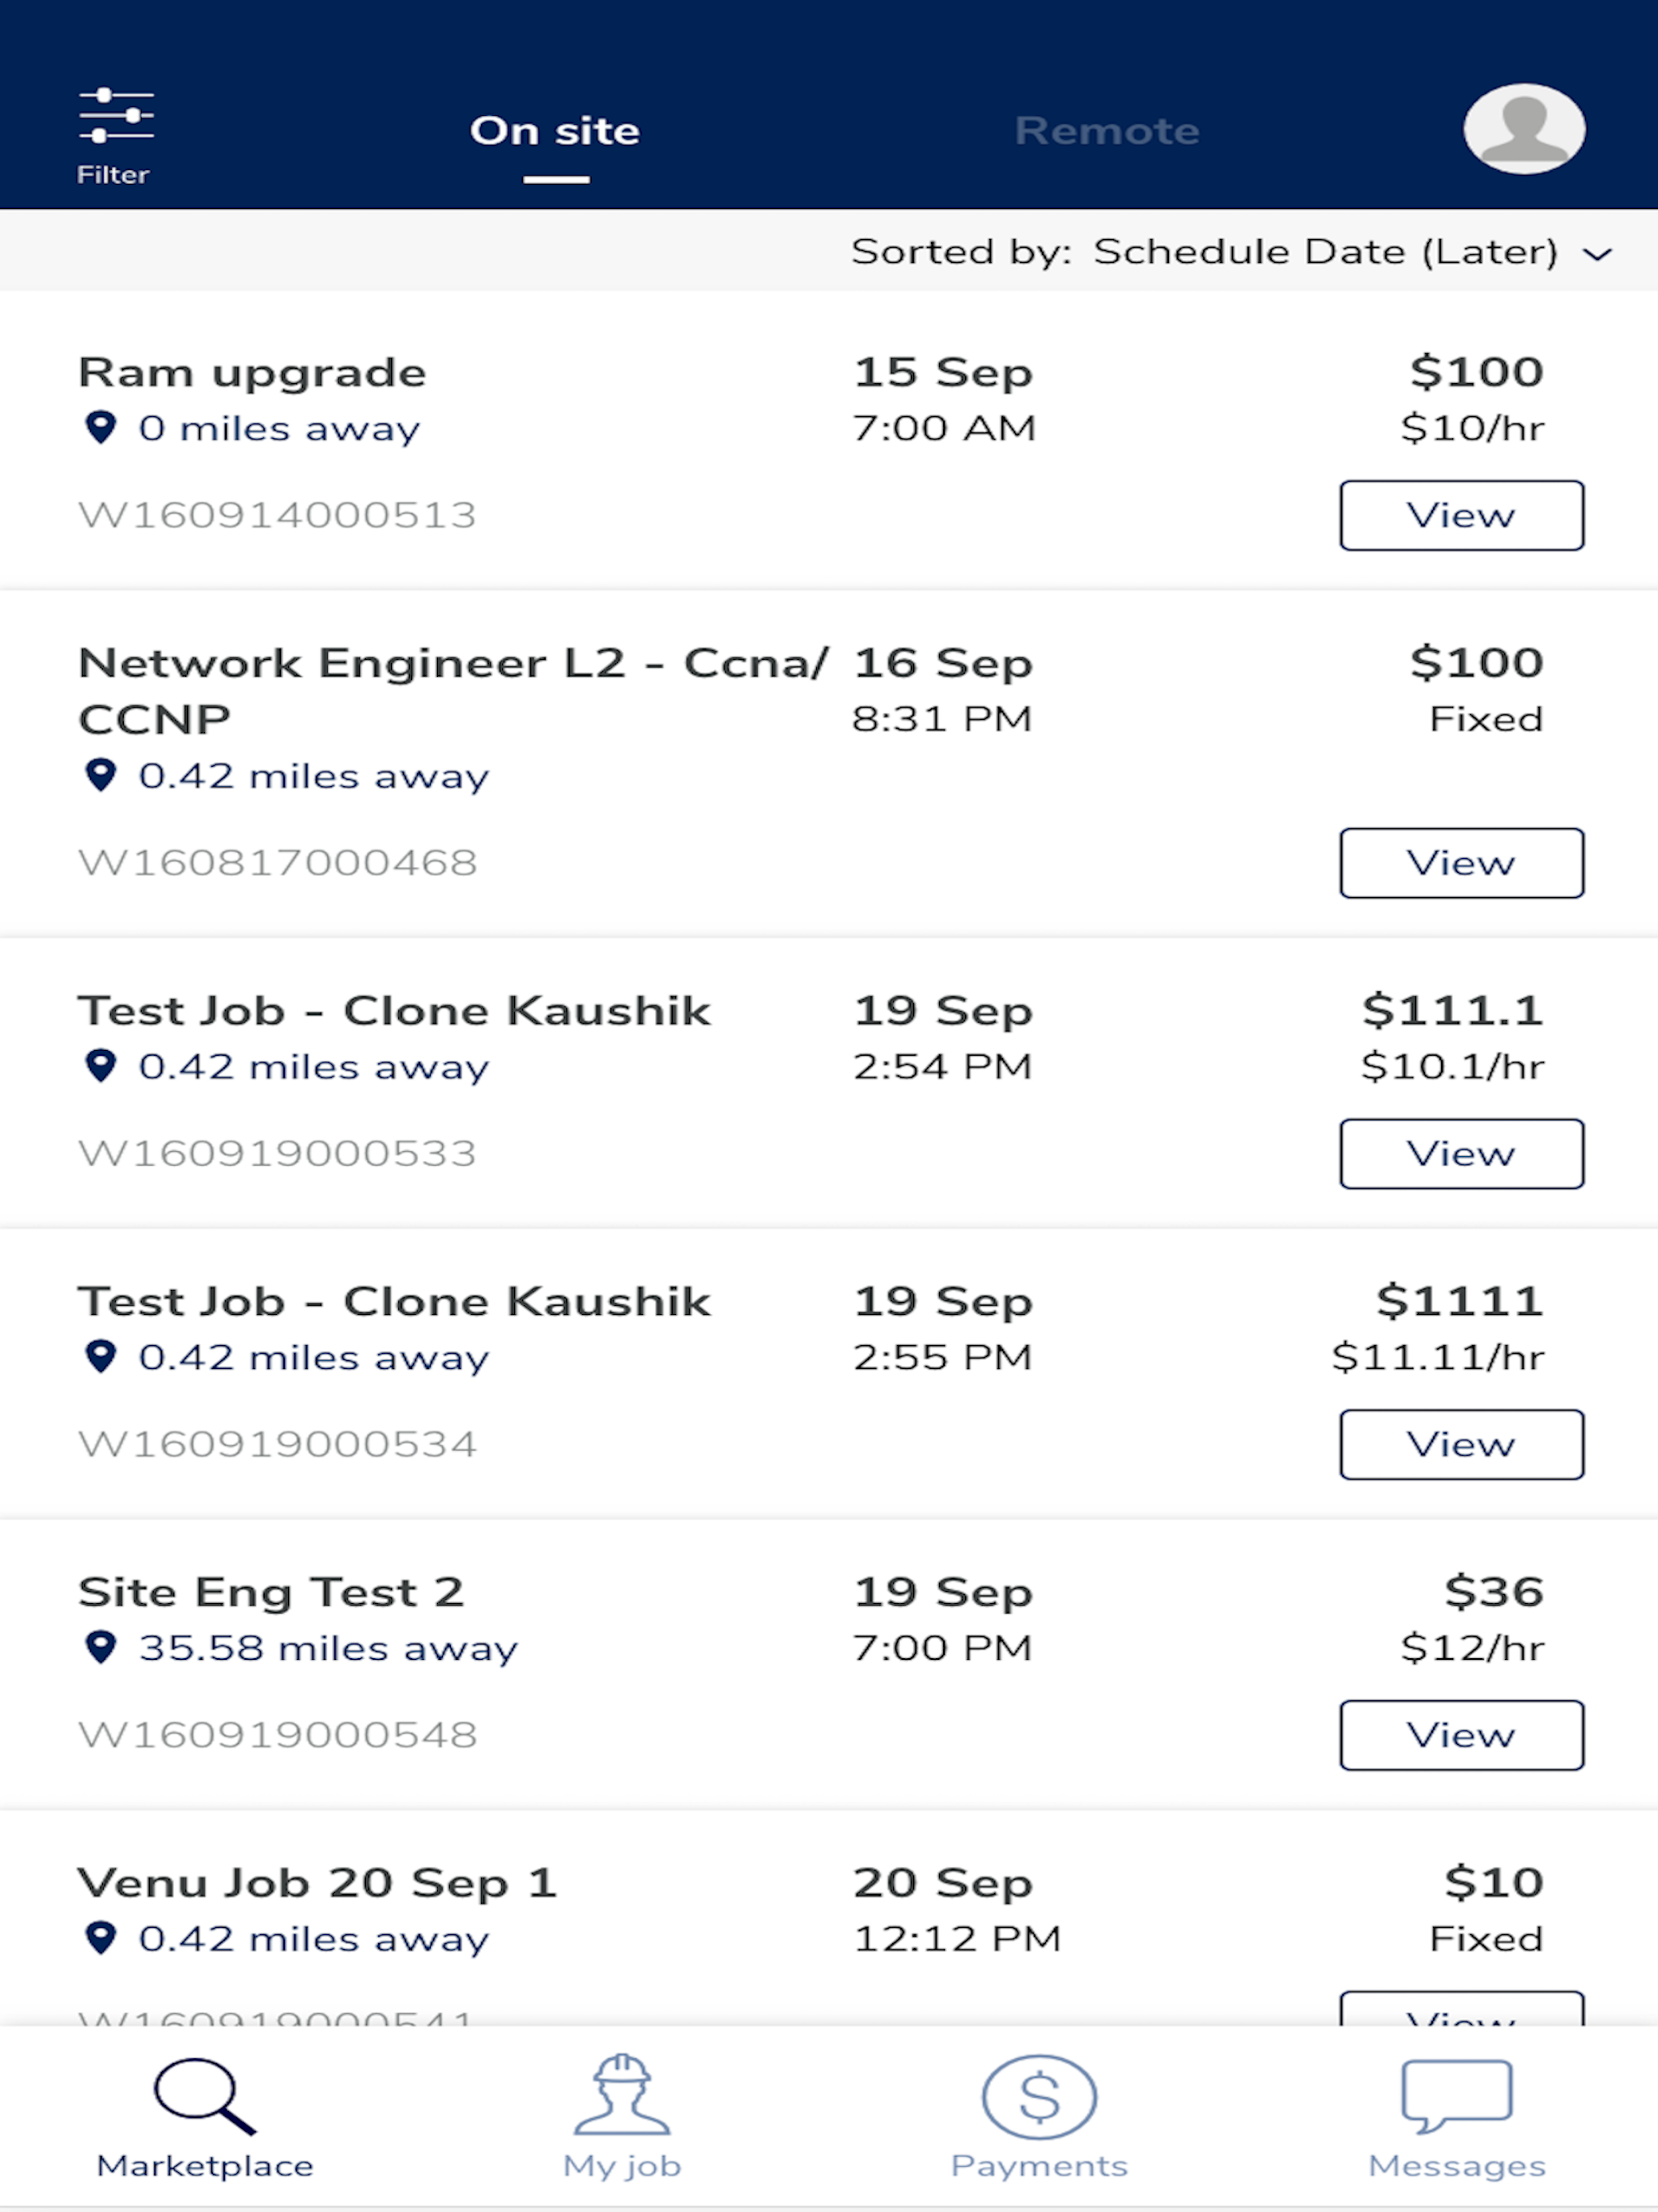Tap location pin for Venu Job 20 Sep 1

point(100,1938)
